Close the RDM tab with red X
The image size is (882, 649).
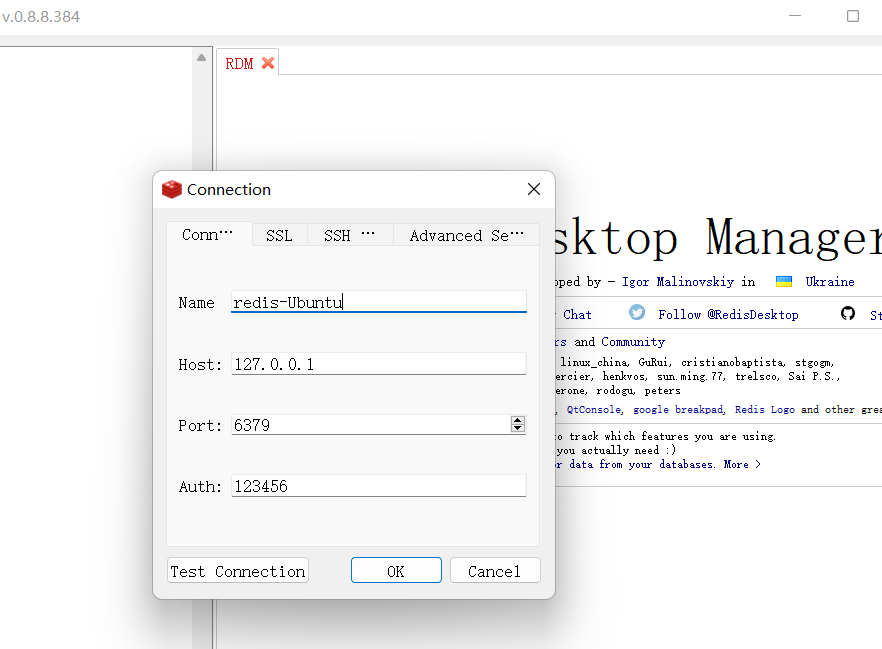[267, 63]
